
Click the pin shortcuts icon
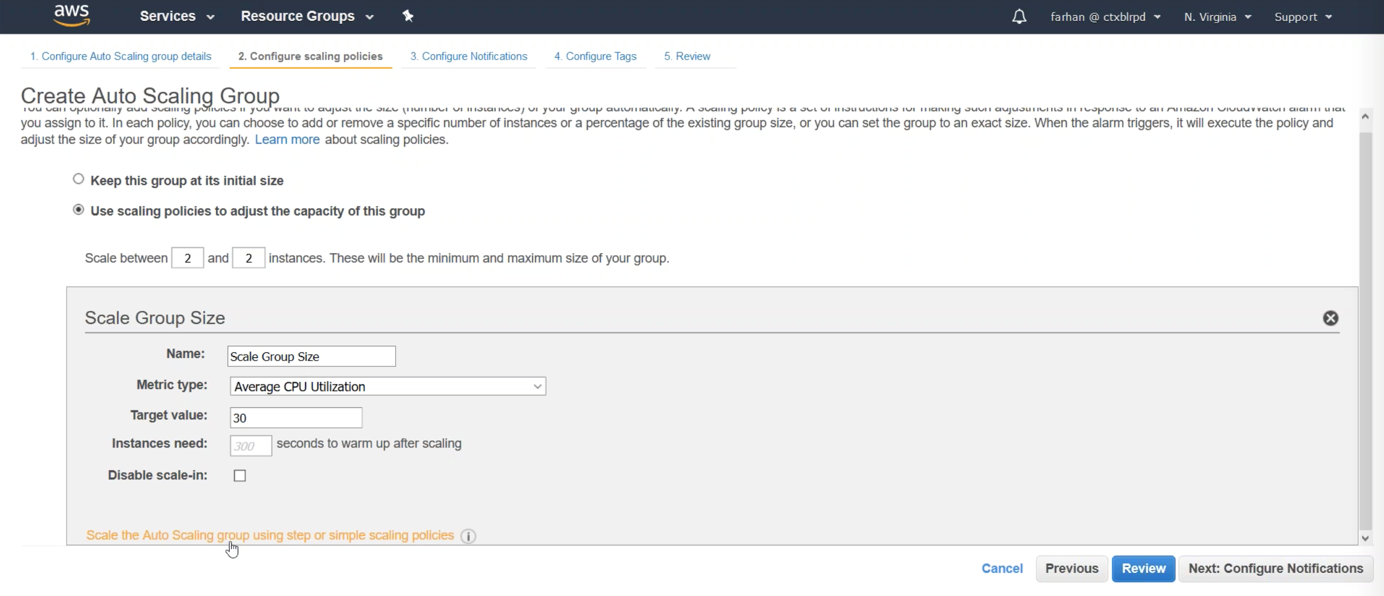pyautogui.click(x=408, y=16)
